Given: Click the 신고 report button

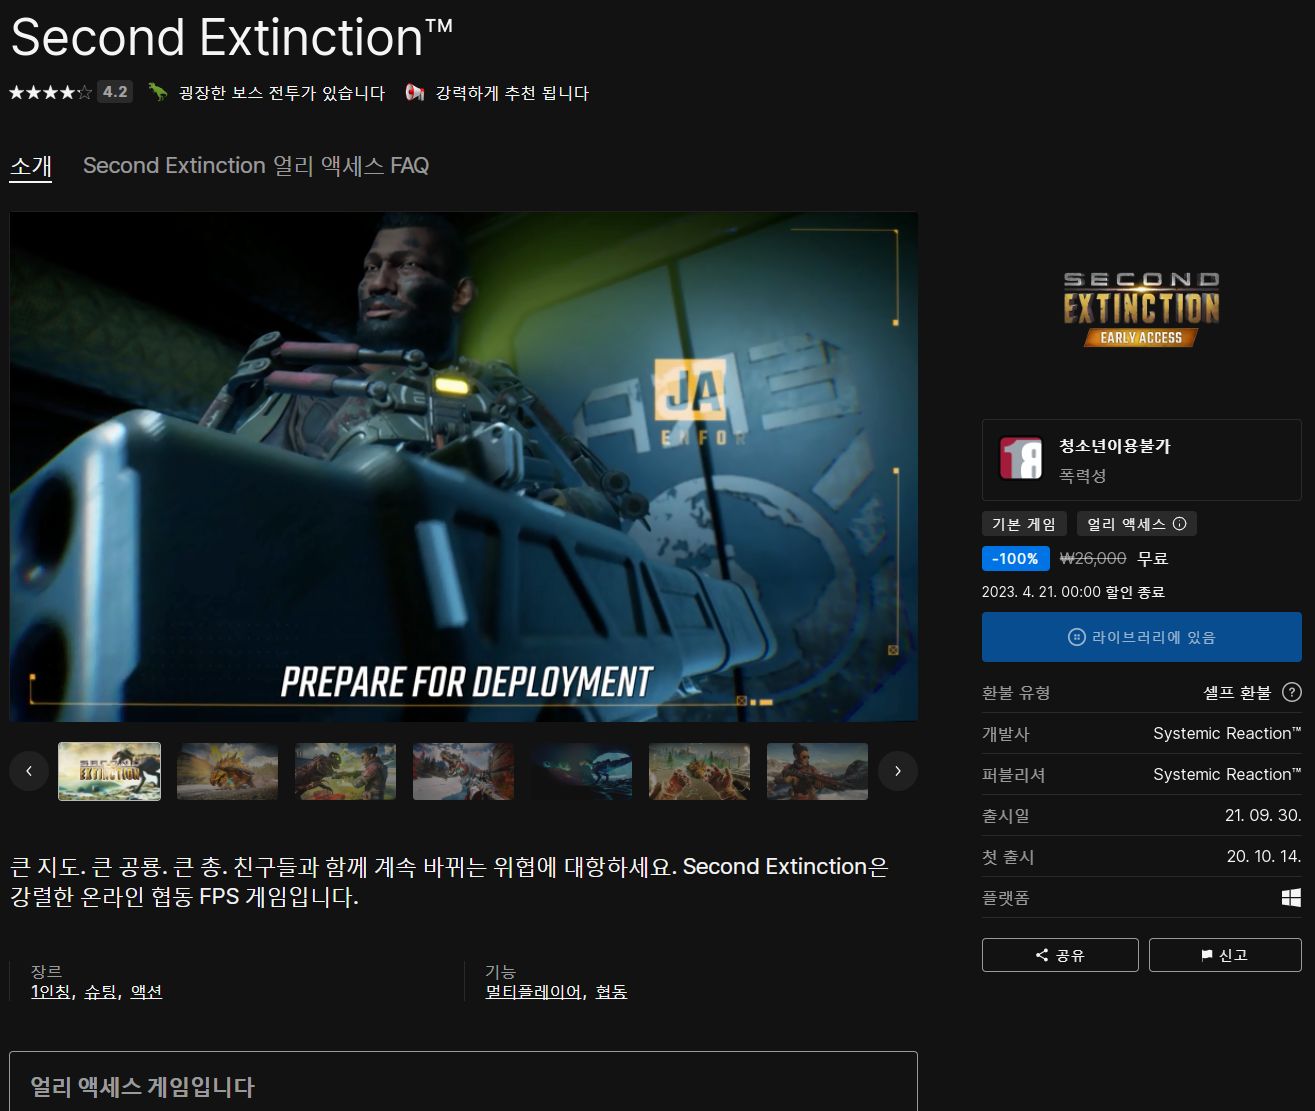Looking at the screenshot, I should pyautogui.click(x=1225, y=955).
